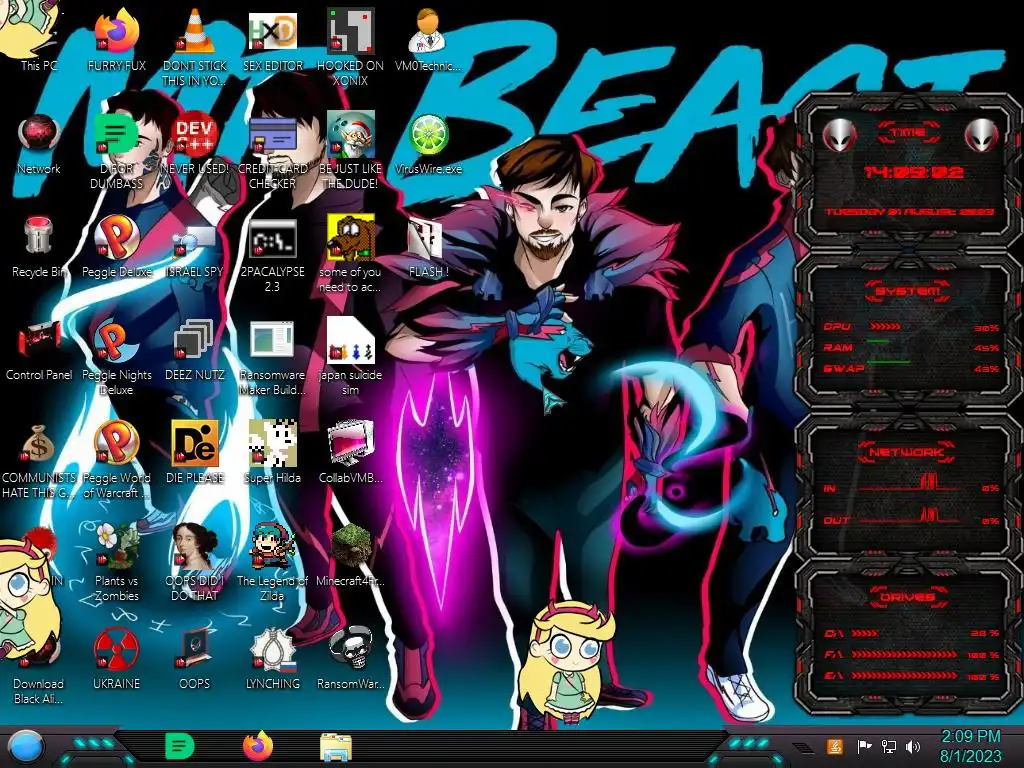This screenshot has width=1024, height=768.
Task: Open the UKRAINE radiation icon
Action: pyautogui.click(x=116, y=658)
